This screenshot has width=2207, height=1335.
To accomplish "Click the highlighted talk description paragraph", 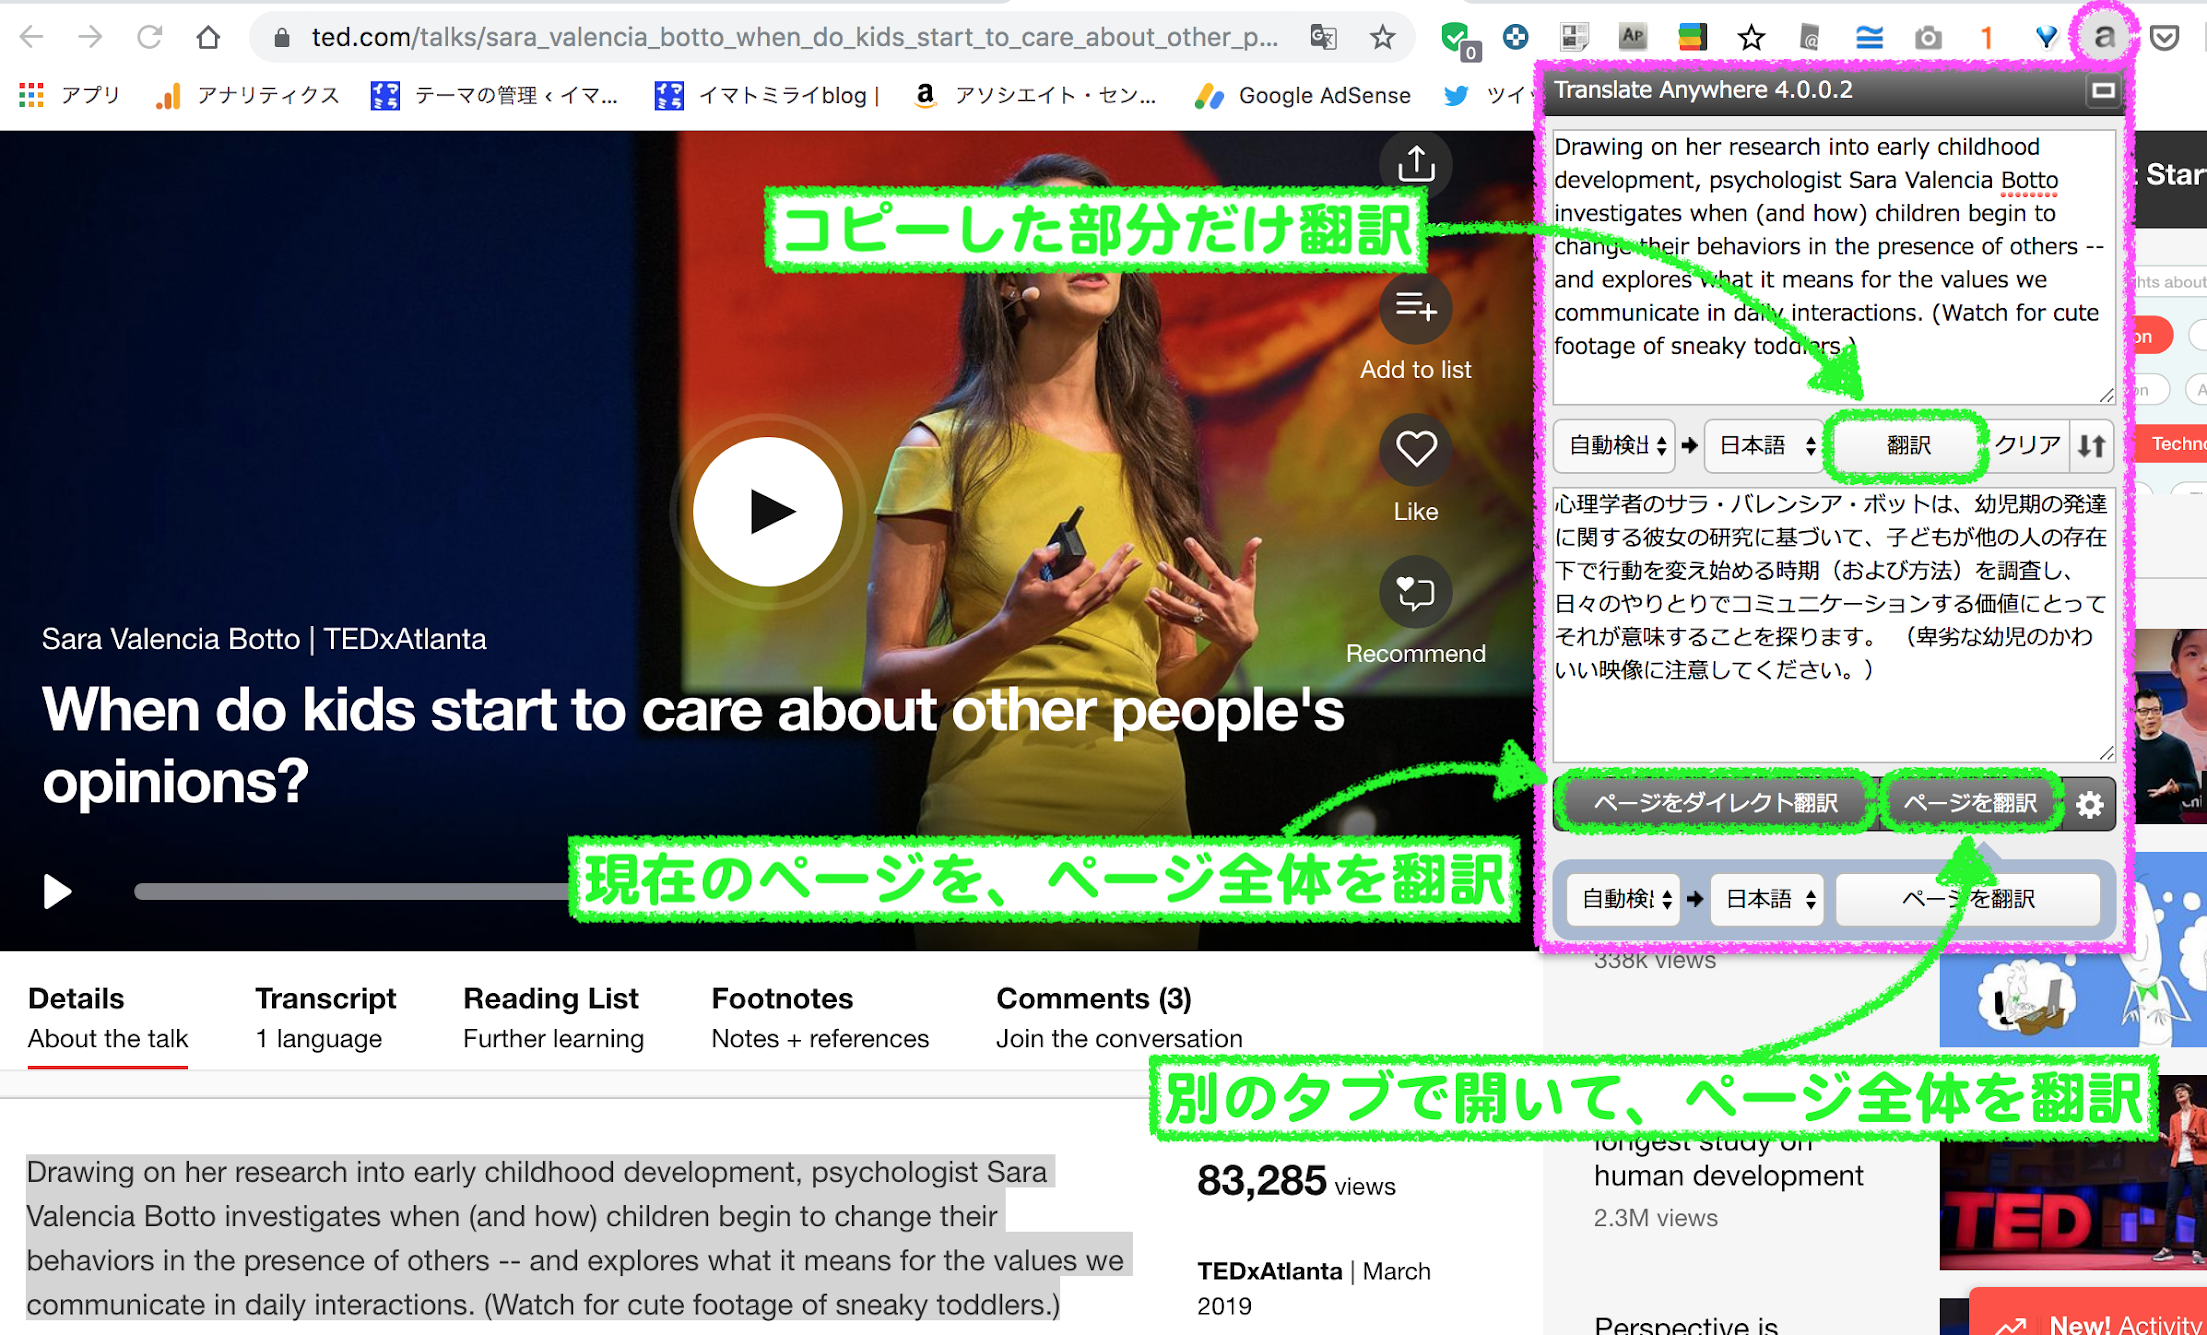I will 577,1238.
